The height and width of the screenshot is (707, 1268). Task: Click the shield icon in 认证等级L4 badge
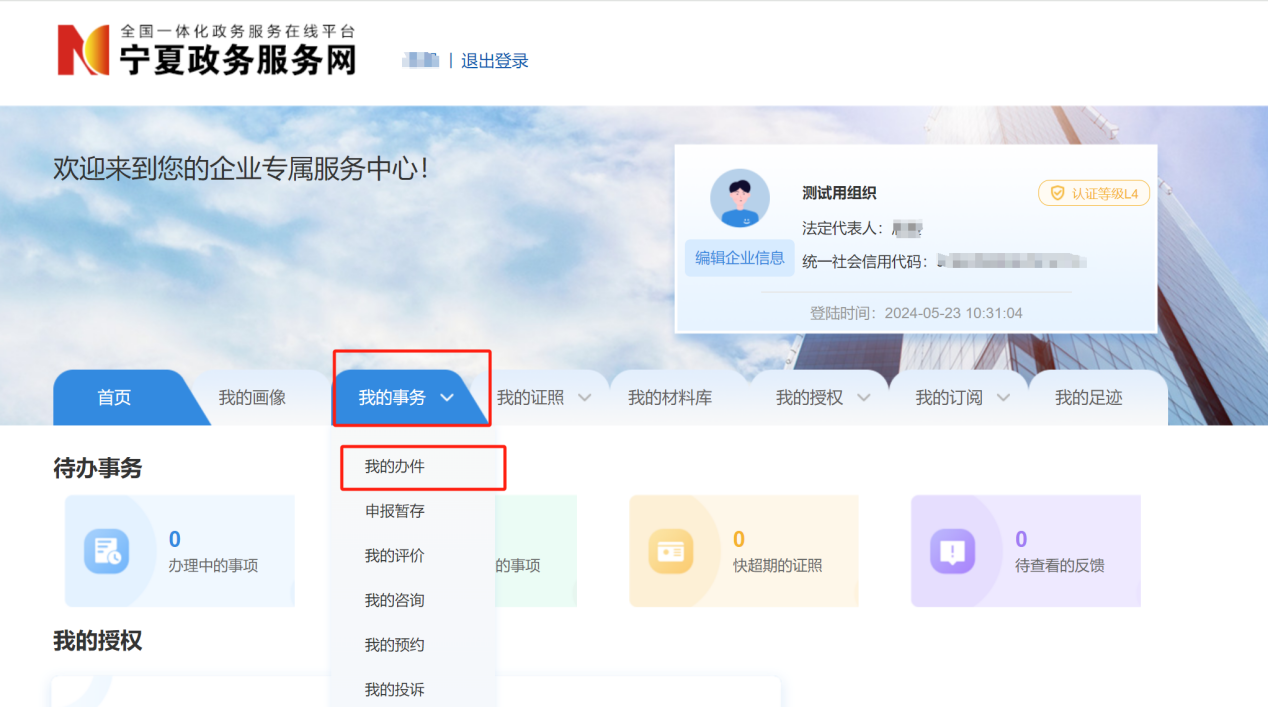(x=1057, y=194)
